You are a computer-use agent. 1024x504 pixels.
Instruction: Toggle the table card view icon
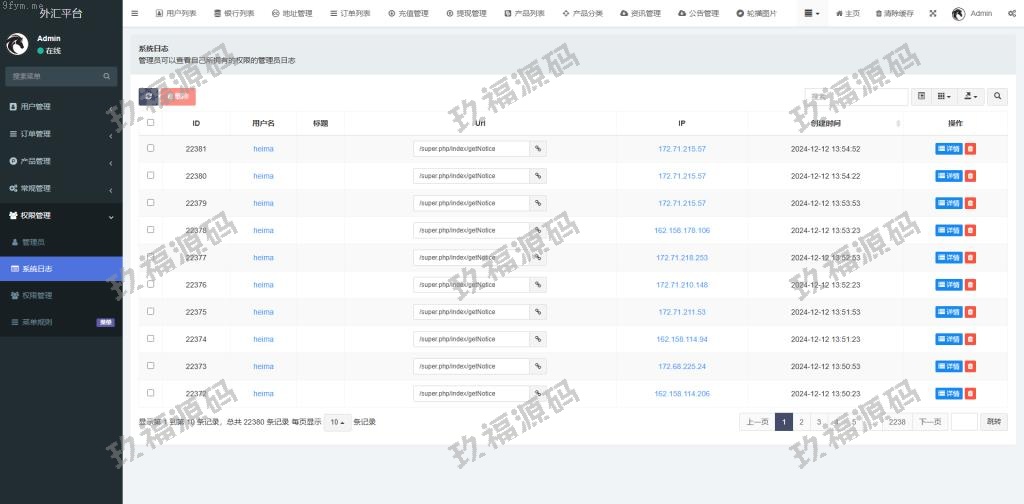(x=921, y=96)
